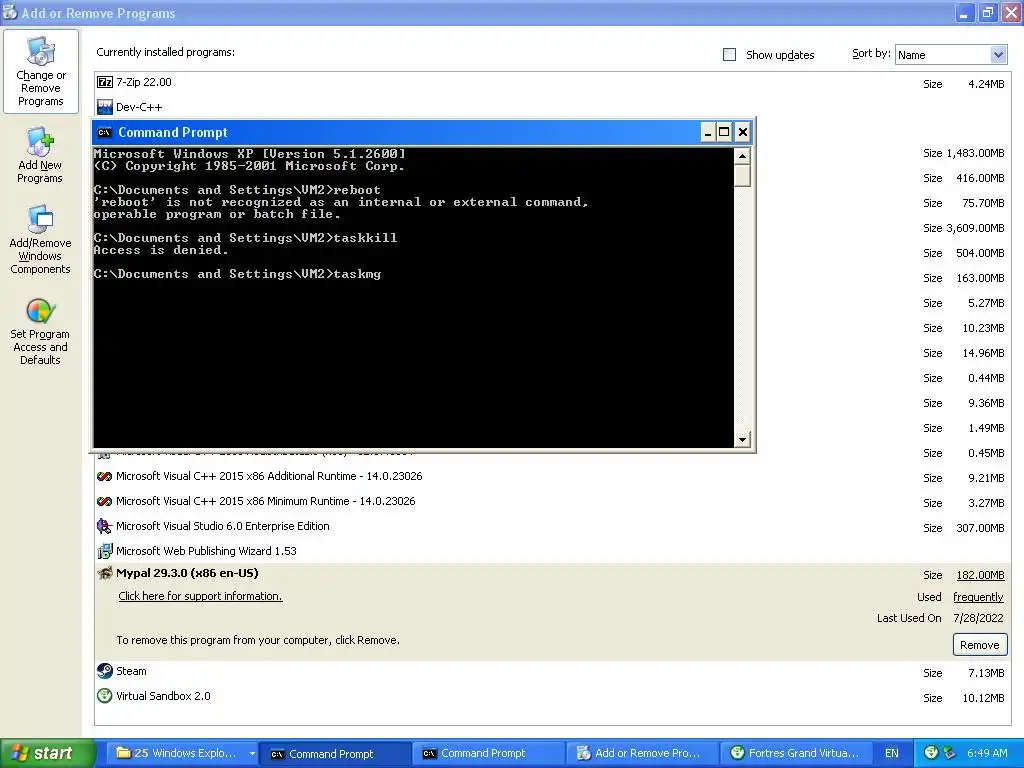
Task: Open the Sort by Name dropdown
Action: 998,55
